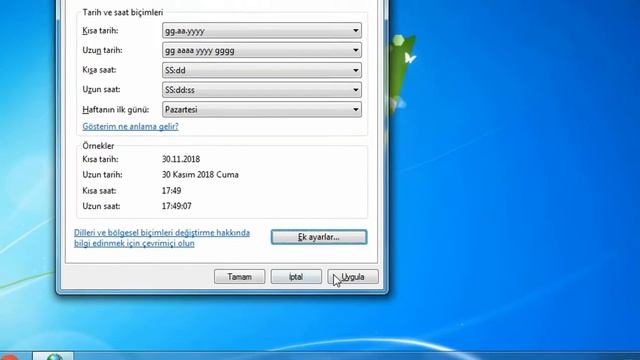
Task: Open the Kısa tarih format dropdown
Action: click(262, 31)
